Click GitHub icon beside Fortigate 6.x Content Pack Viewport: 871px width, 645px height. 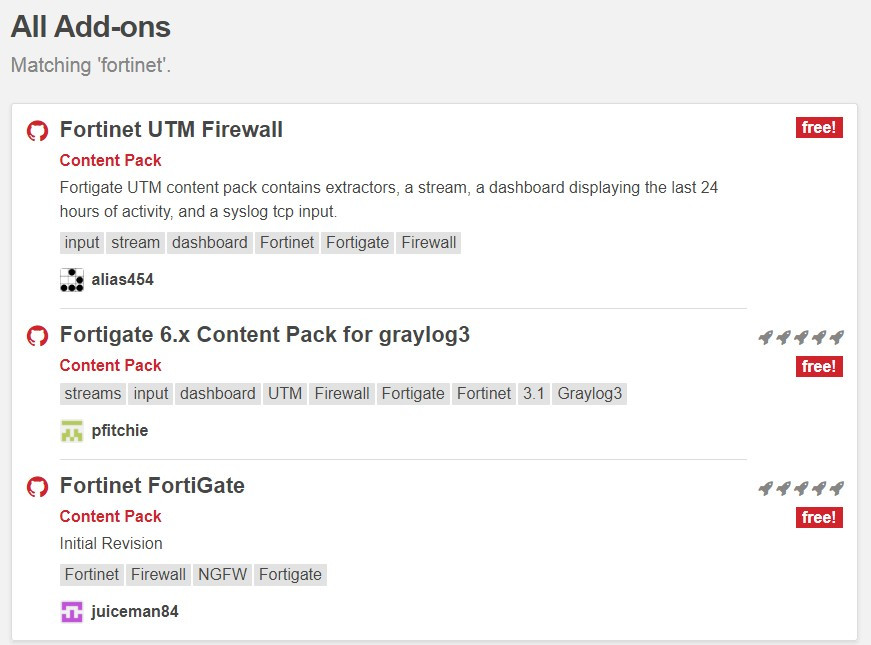(37, 336)
